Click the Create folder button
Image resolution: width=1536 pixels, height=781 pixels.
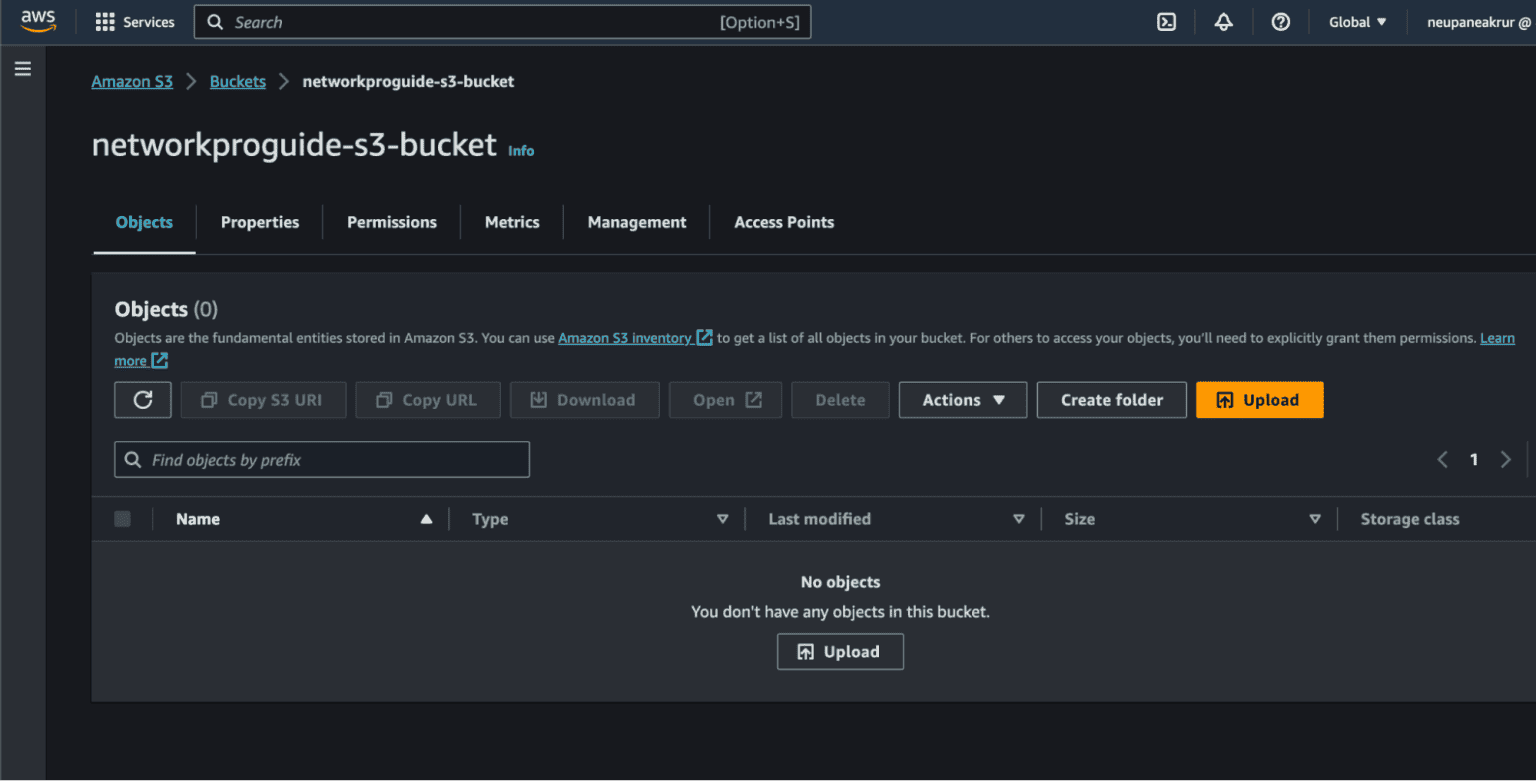(x=1111, y=400)
